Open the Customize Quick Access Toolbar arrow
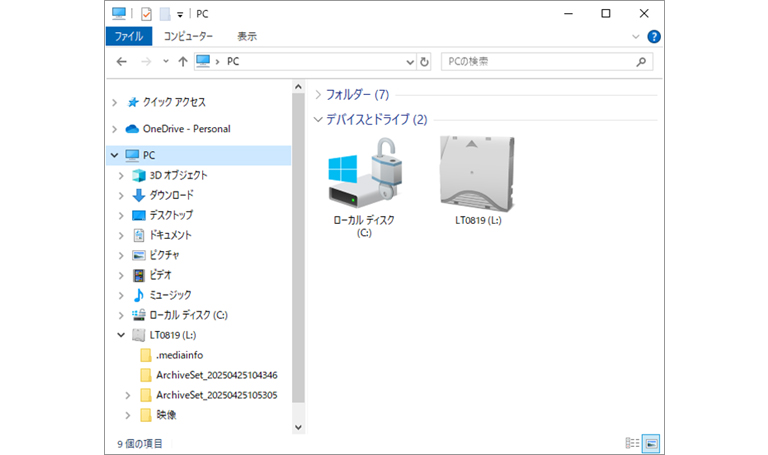The image size is (768, 455). (x=180, y=15)
